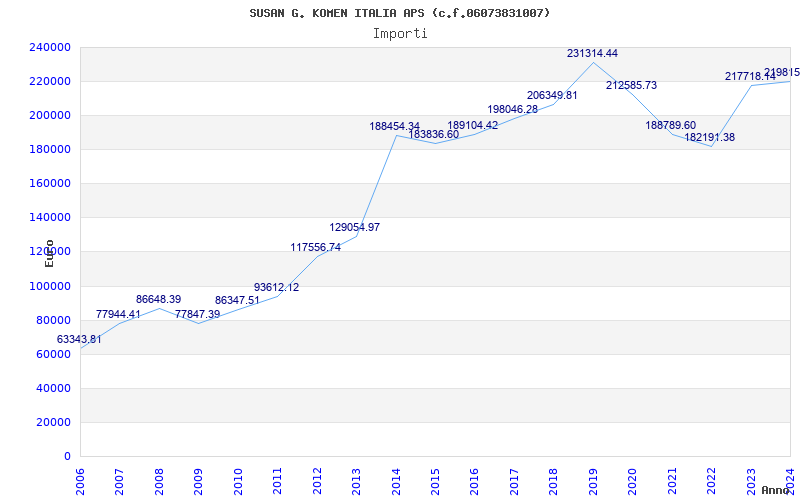The image size is (800, 500).
Task: Click the x-axis year 2015
Action: tap(435, 482)
